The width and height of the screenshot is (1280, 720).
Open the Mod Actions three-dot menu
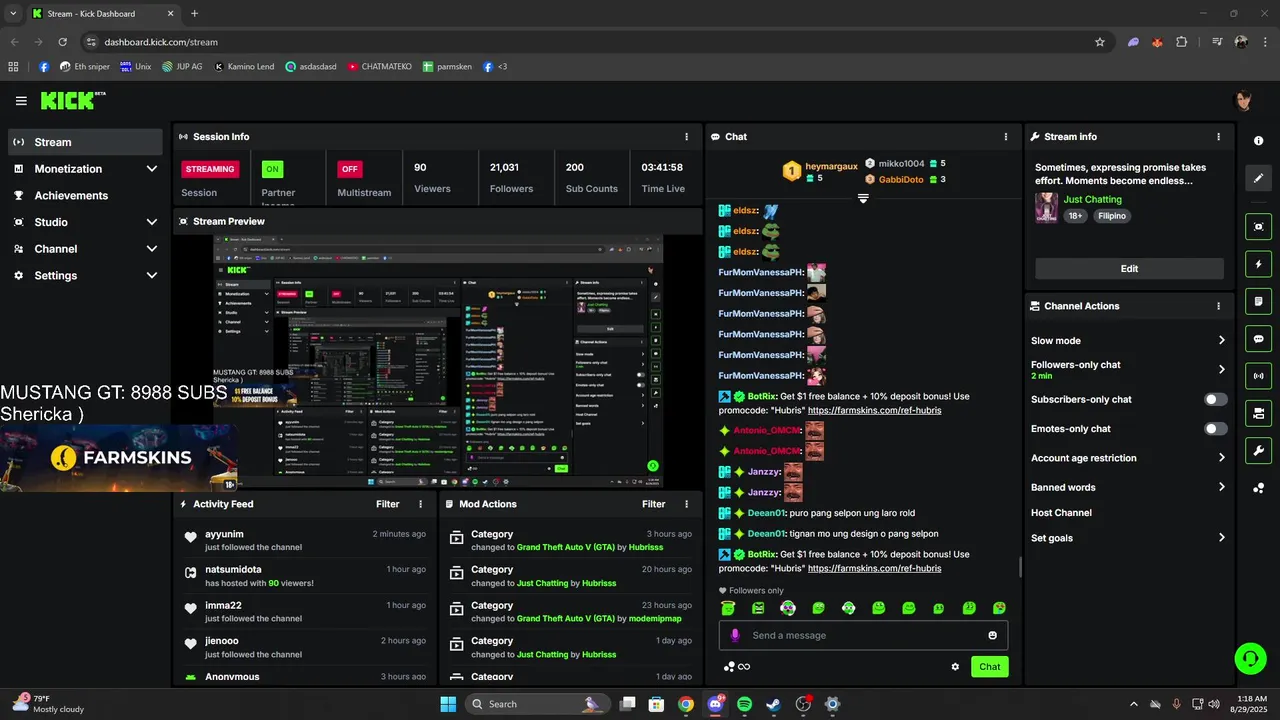click(x=686, y=504)
